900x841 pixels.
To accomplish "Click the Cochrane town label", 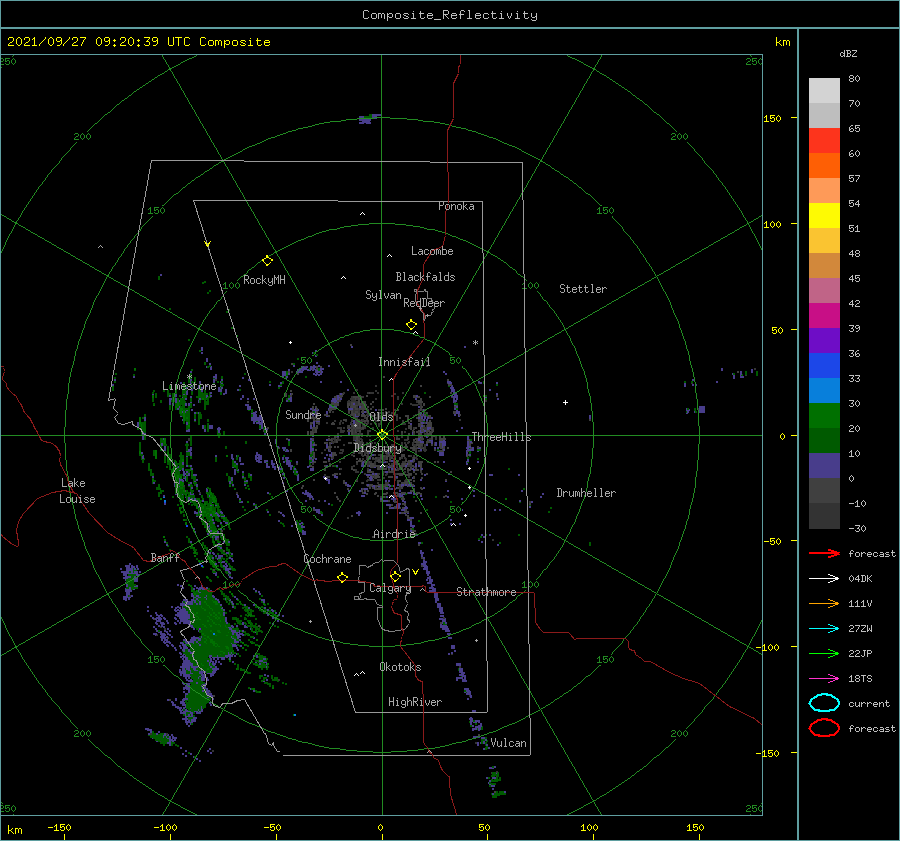I will click(327, 559).
